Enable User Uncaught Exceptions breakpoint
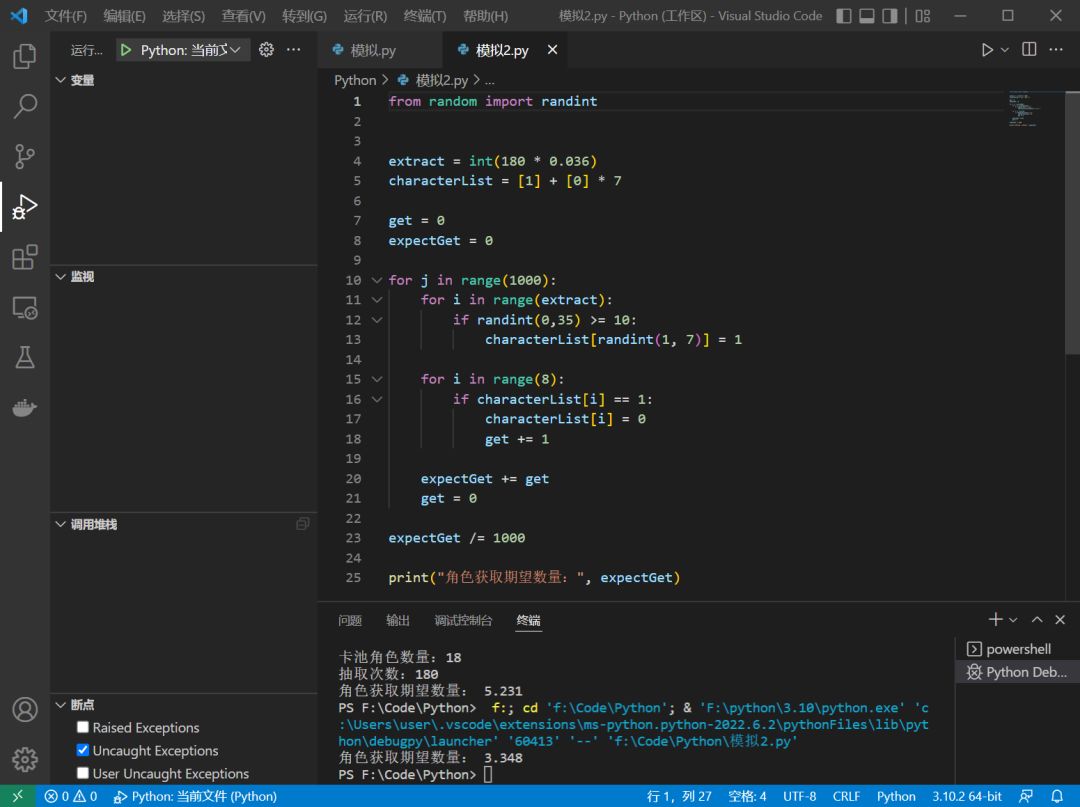 (83, 773)
